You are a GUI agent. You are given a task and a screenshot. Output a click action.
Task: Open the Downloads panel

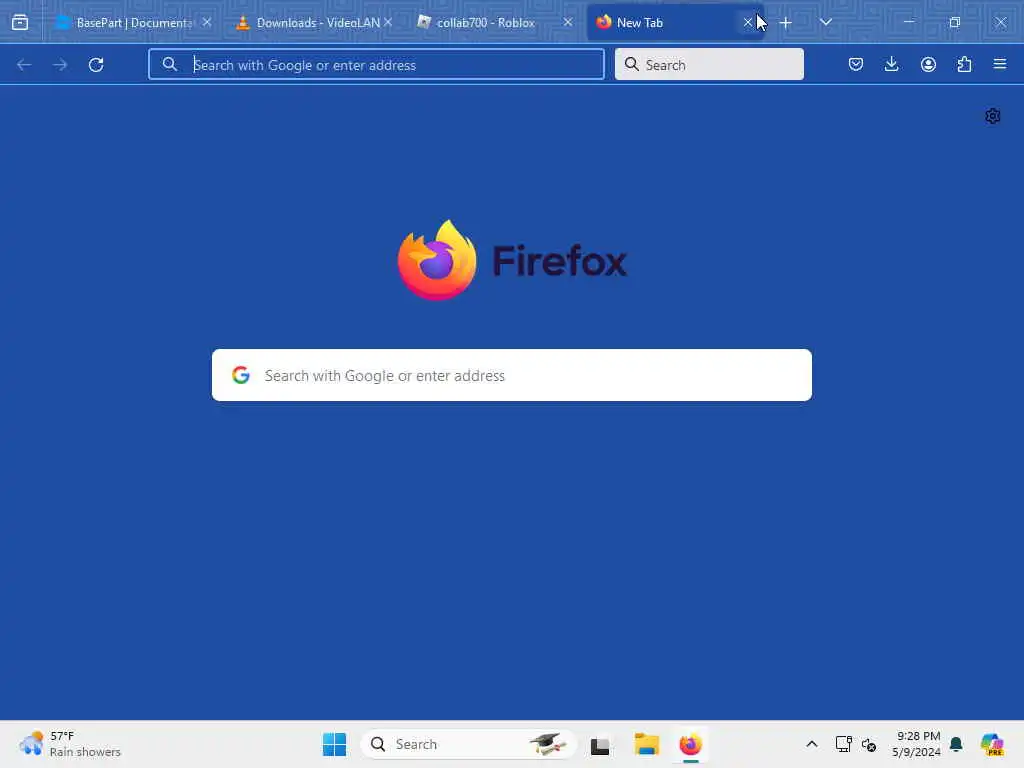point(891,64)
